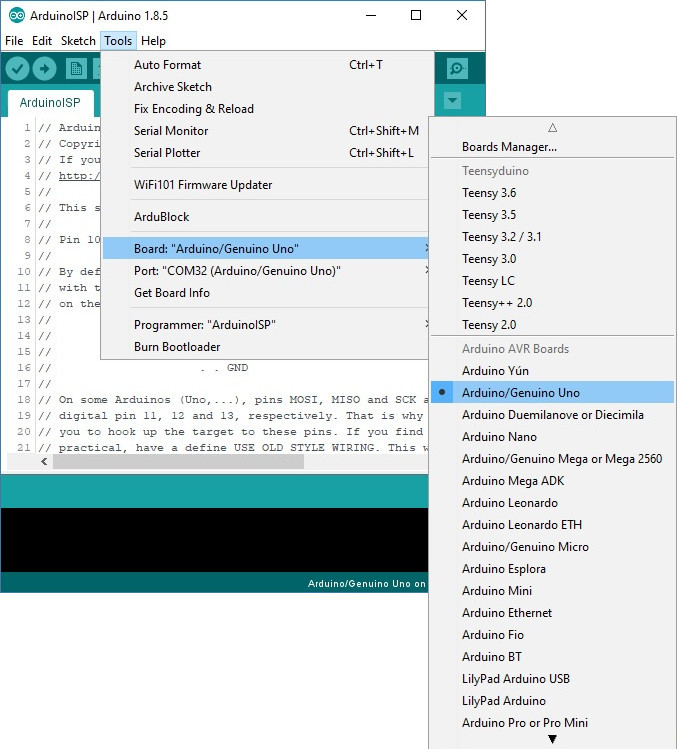Select Arduino Mini board
This screenshot has width=677, height=749.
tap(552, 590)
